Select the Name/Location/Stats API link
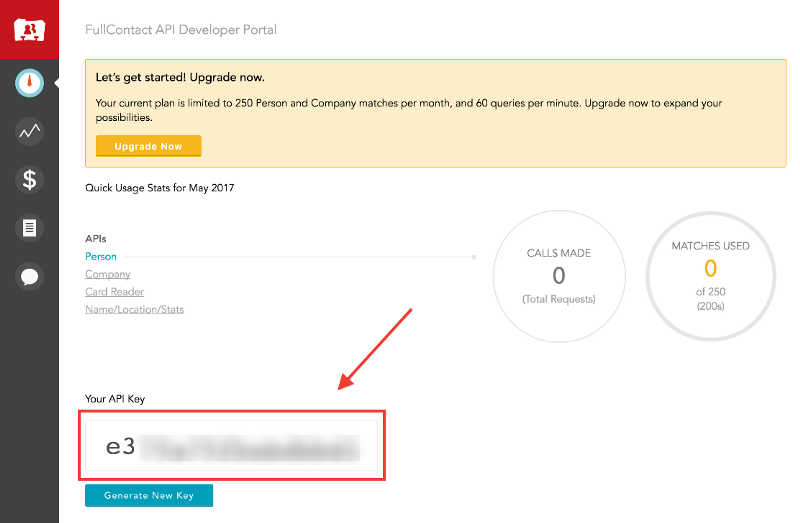The image size is (800, 523). tap(134, 309)
